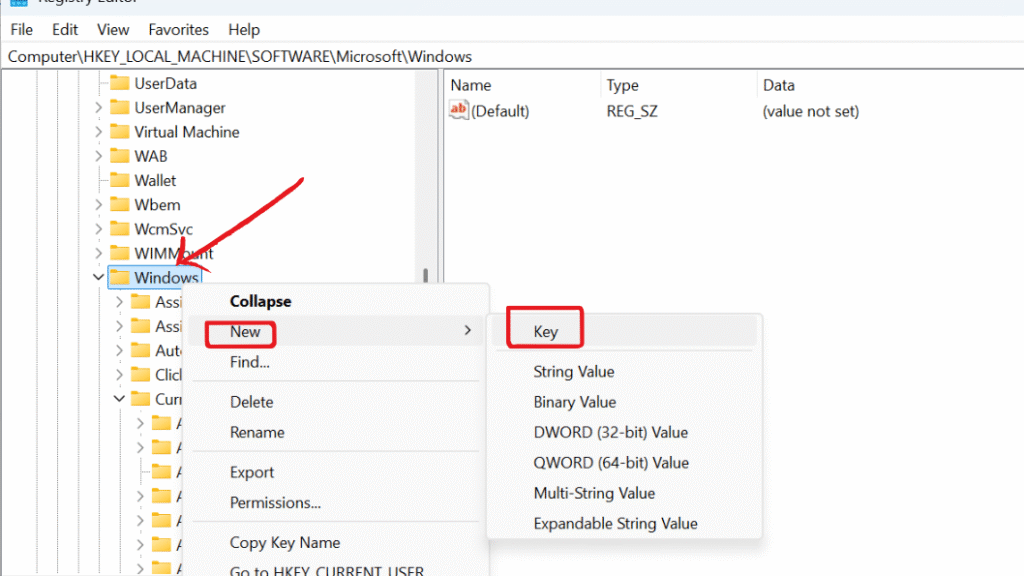This screenshot has height=576, width=1024.
Task: Select the UserData tree item label
Action: coord(165,83)
